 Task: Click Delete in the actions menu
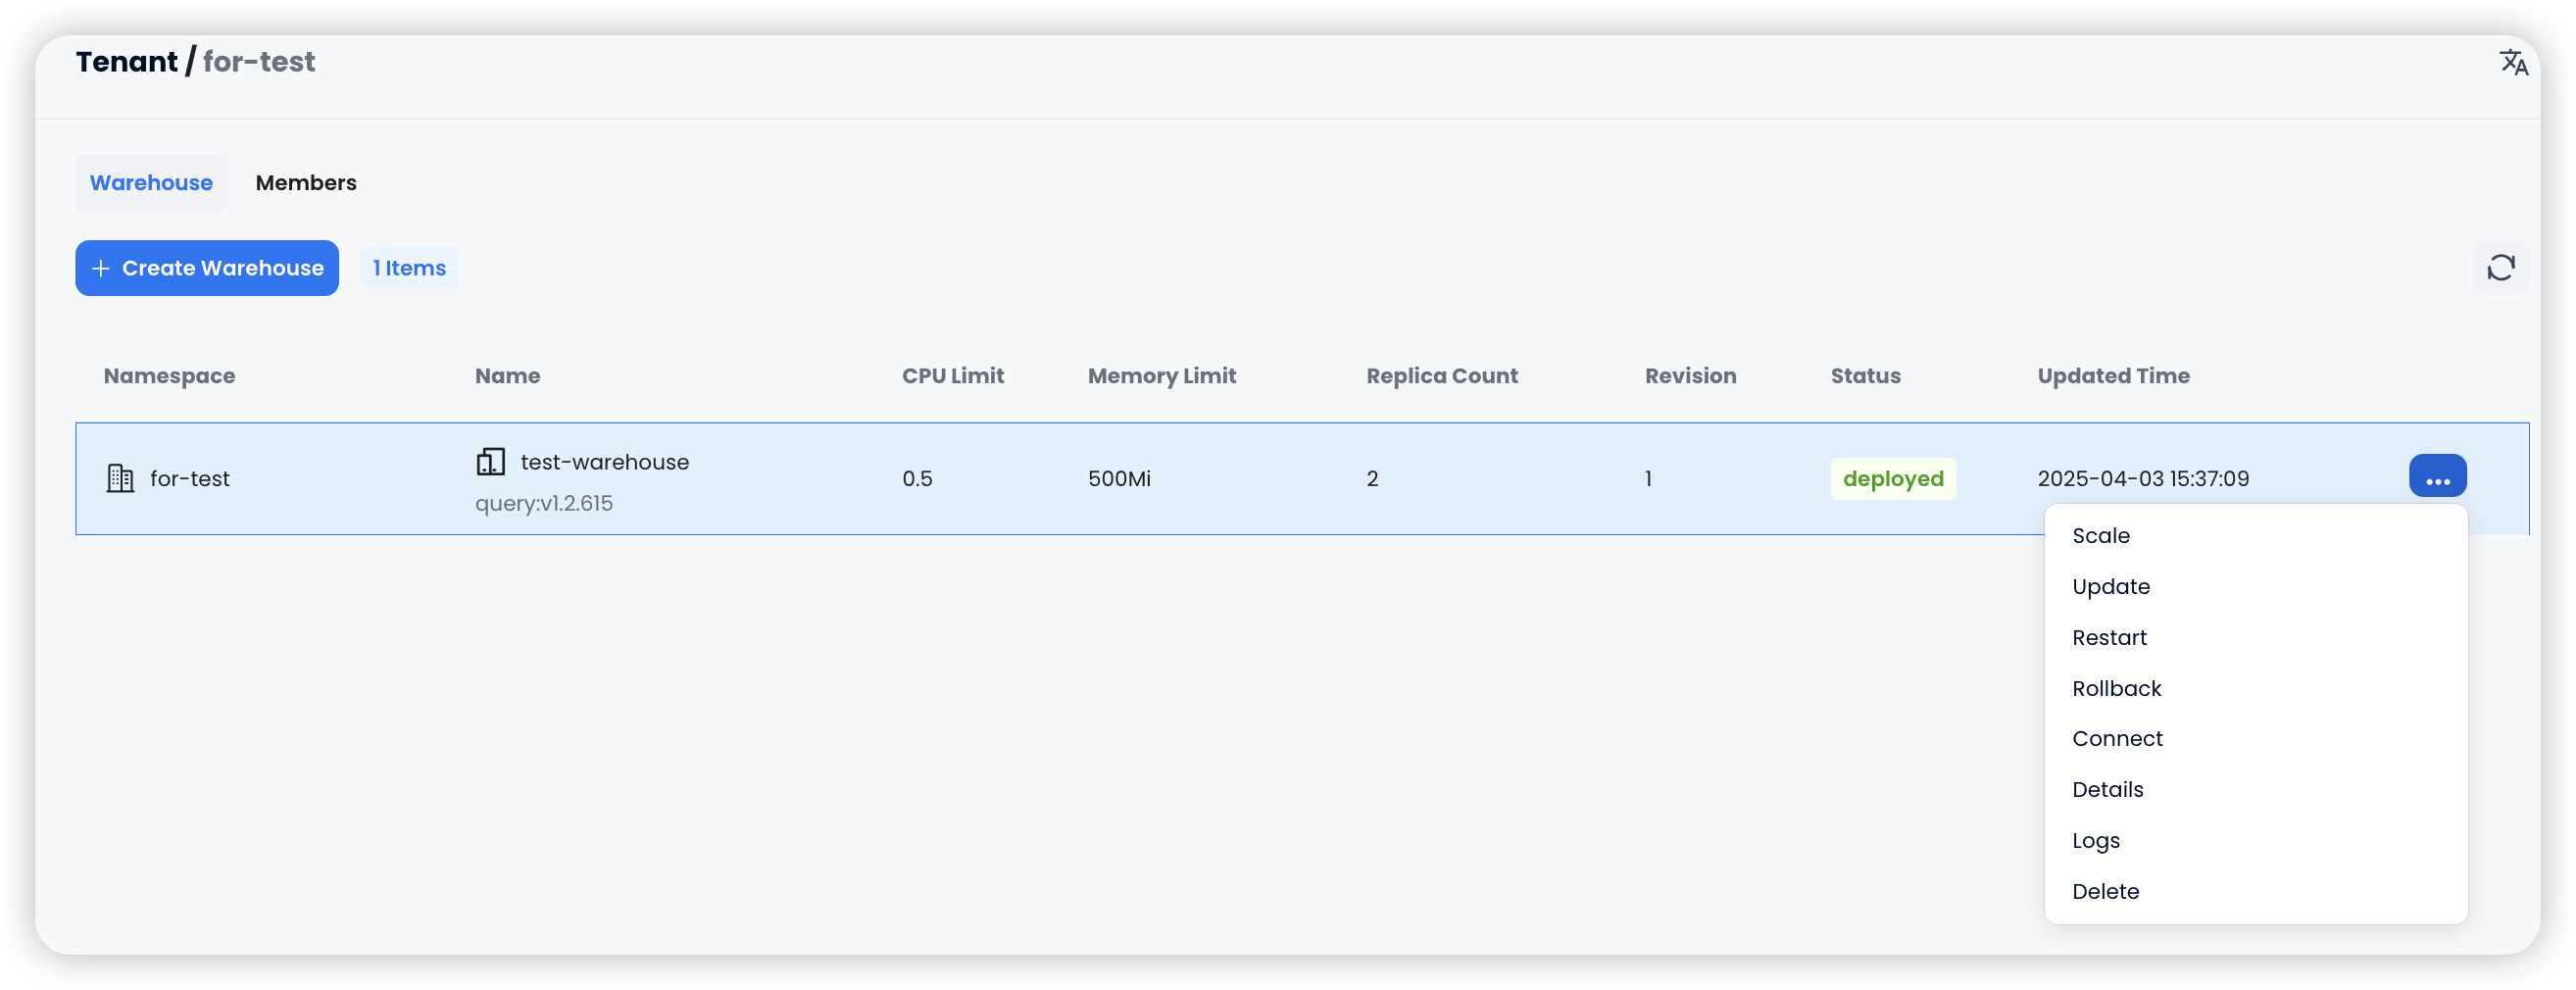2105,892
